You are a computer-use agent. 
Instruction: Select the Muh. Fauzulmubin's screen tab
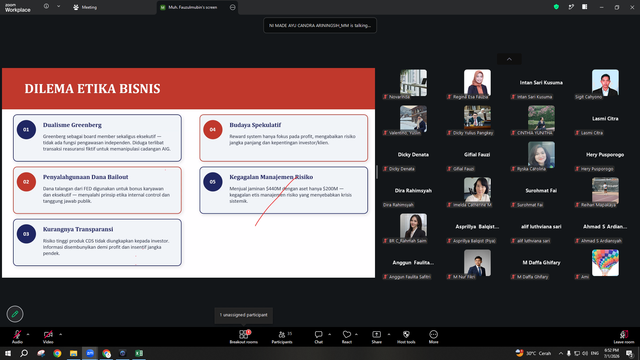tap(192, 7)
